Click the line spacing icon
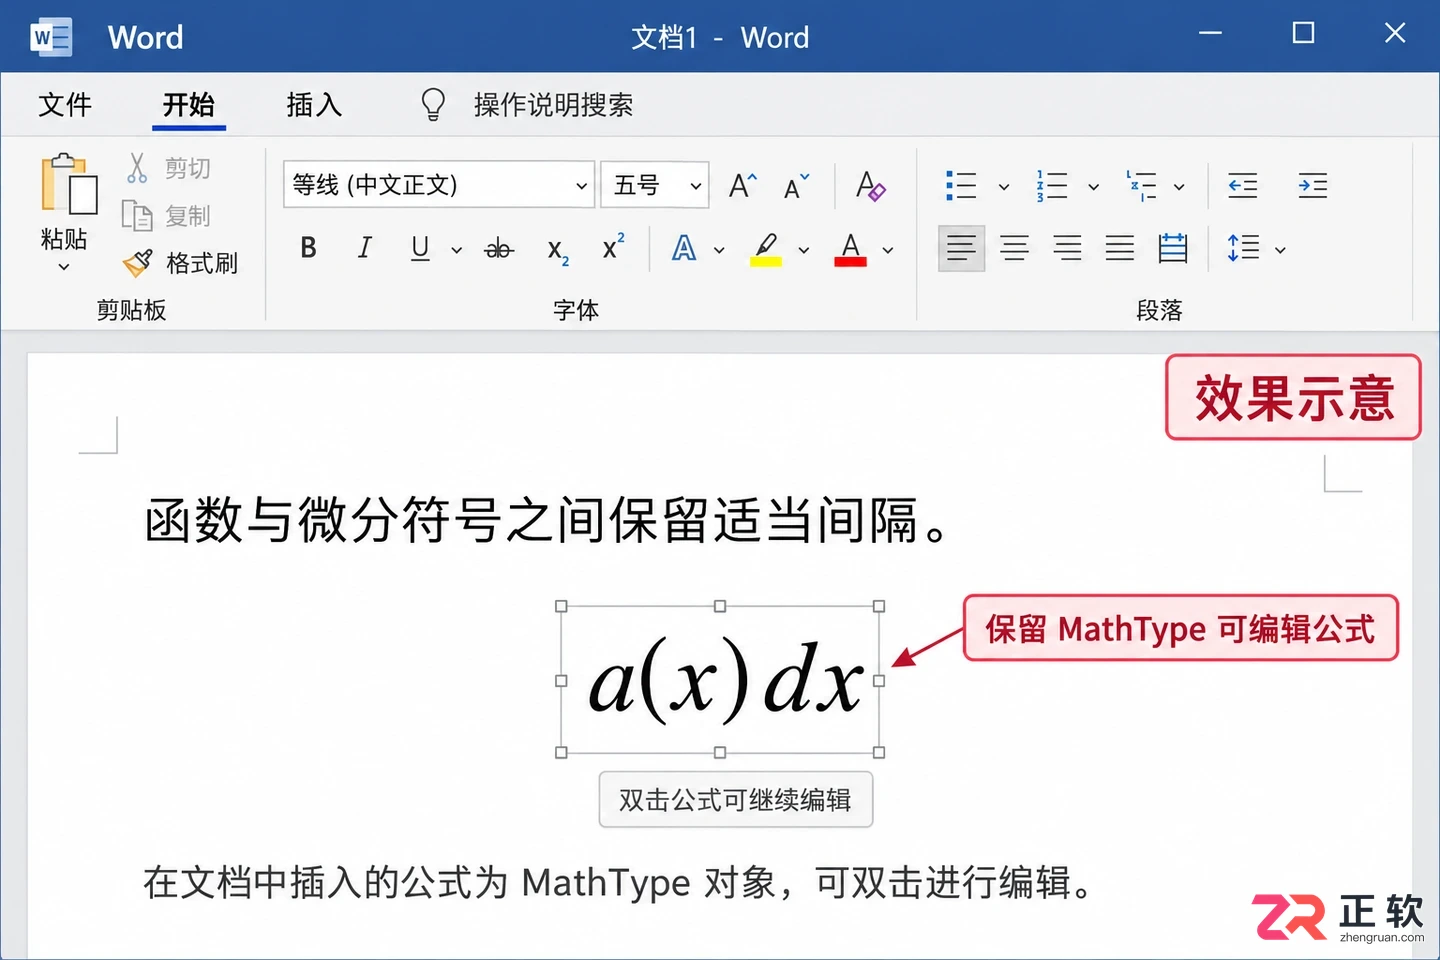 (x=1243, y=248)
